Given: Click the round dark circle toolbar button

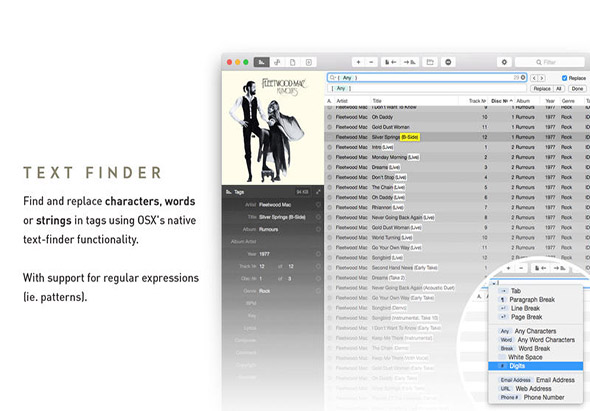Looking at the screenshot, I should click(x=448, y=62).
